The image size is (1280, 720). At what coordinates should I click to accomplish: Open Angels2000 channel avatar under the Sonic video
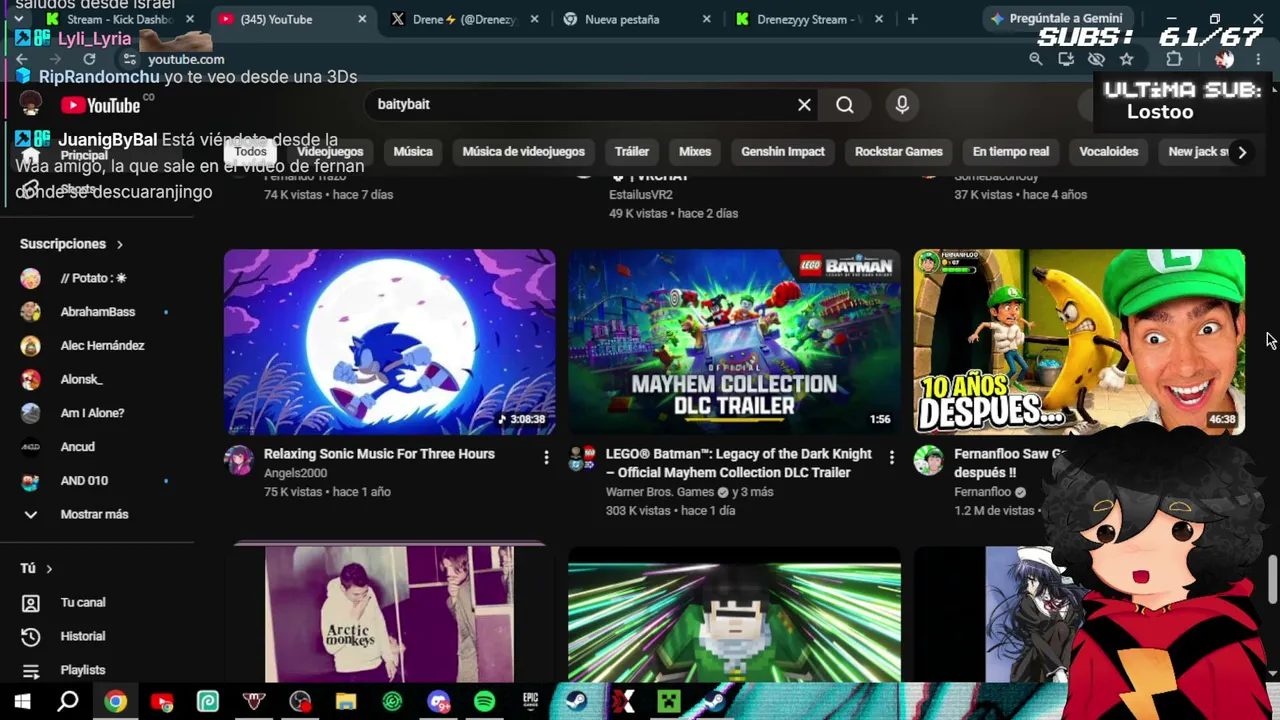pos(239,460)
